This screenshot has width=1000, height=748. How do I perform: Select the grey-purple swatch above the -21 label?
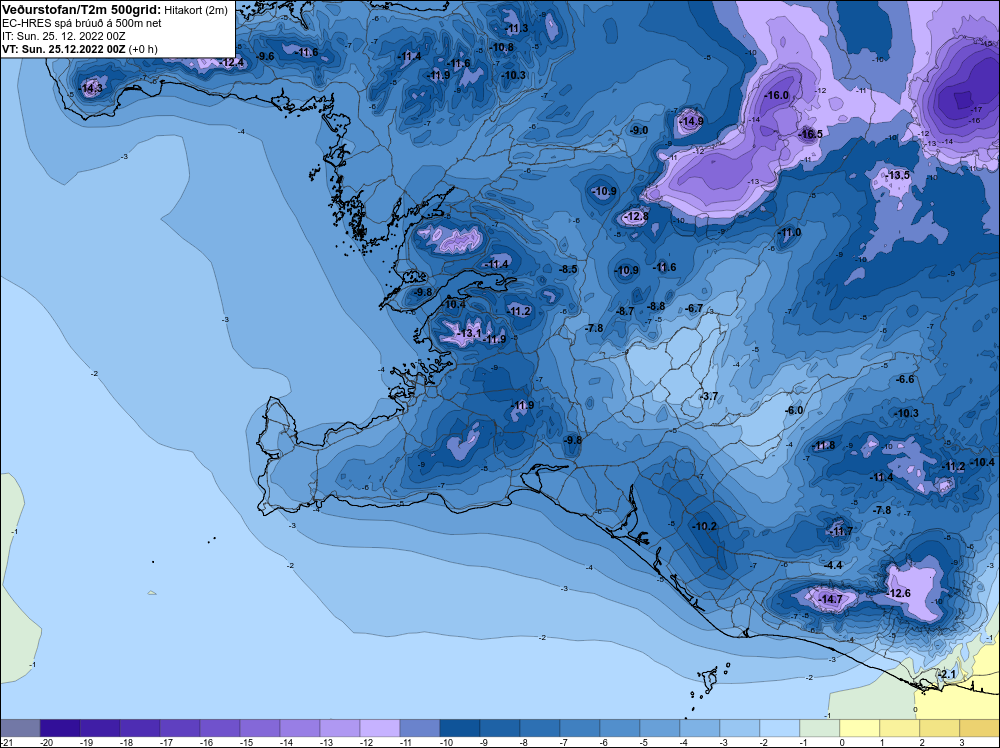20,728
